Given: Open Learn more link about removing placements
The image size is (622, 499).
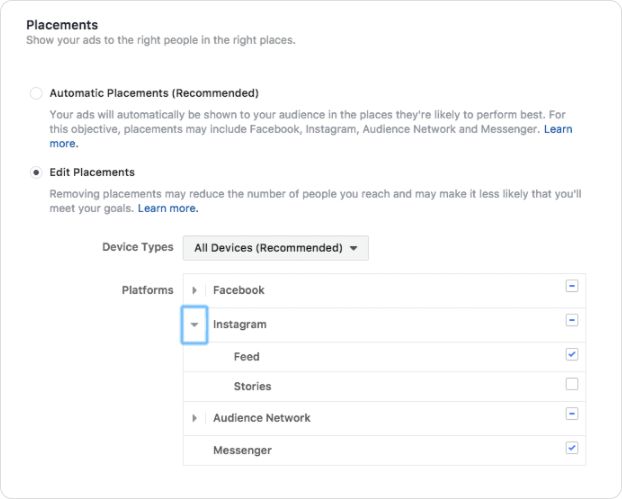Looking at the screenshot, I should tap(168, 208).
